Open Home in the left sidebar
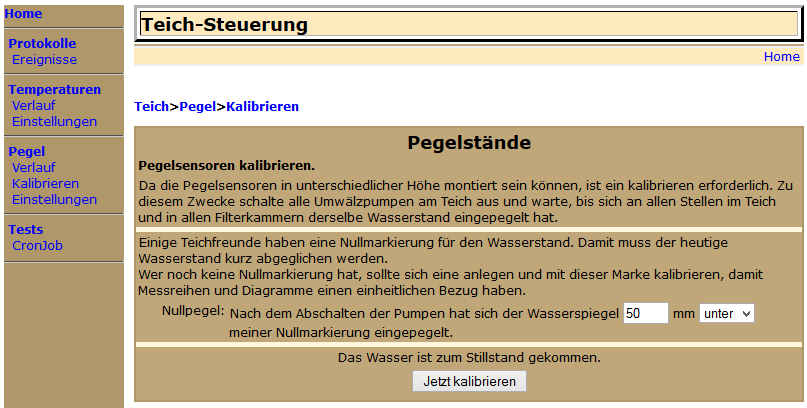Image resolution: width=807 pixels, height=408 pixels. point(24,14)
